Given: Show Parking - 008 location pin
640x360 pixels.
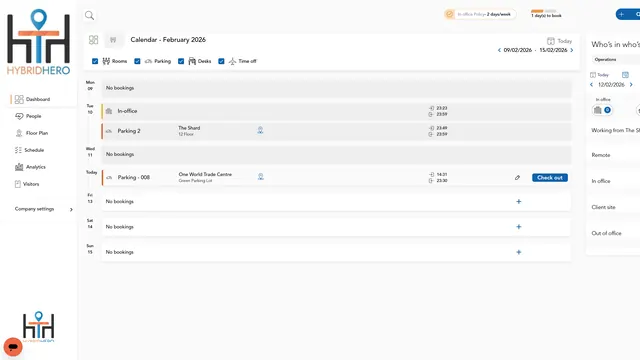Looking at the screenshot, I should pos(261,177).
